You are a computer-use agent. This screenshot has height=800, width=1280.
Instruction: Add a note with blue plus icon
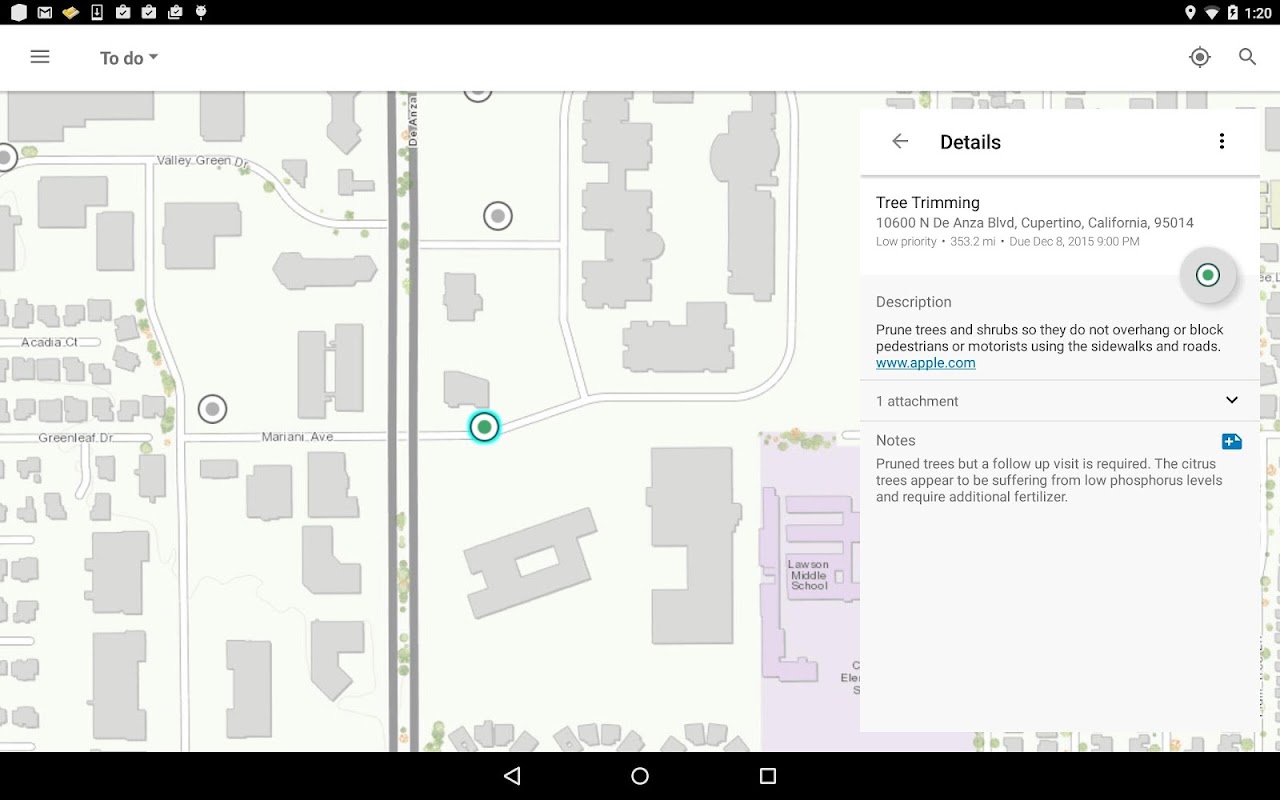click(x=1232, y=441)
